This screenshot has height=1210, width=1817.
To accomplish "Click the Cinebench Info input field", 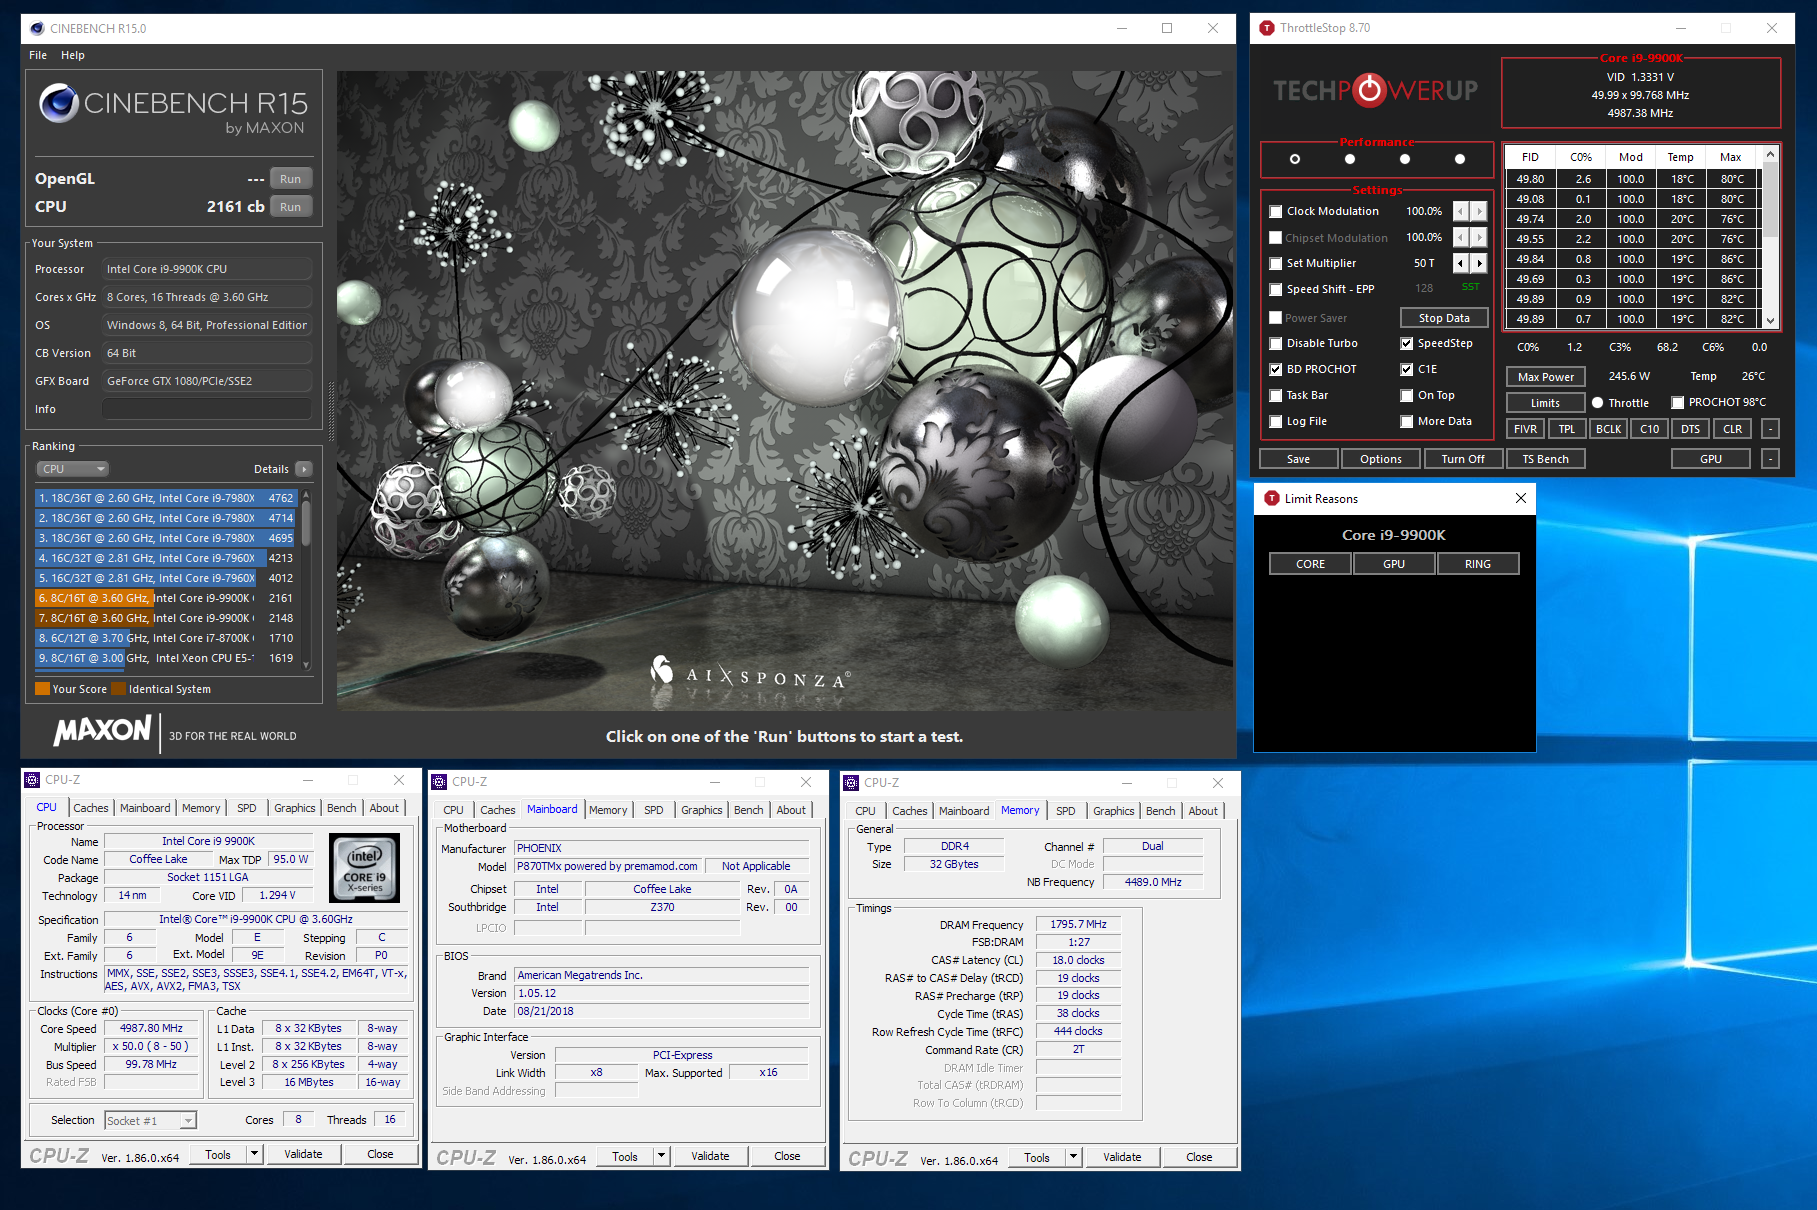I will 207,409.
